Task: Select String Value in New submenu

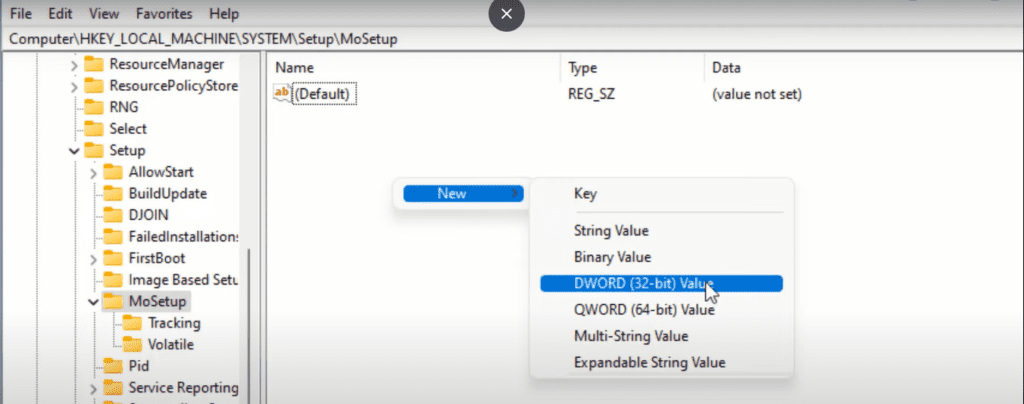Action: click(611, 231)
